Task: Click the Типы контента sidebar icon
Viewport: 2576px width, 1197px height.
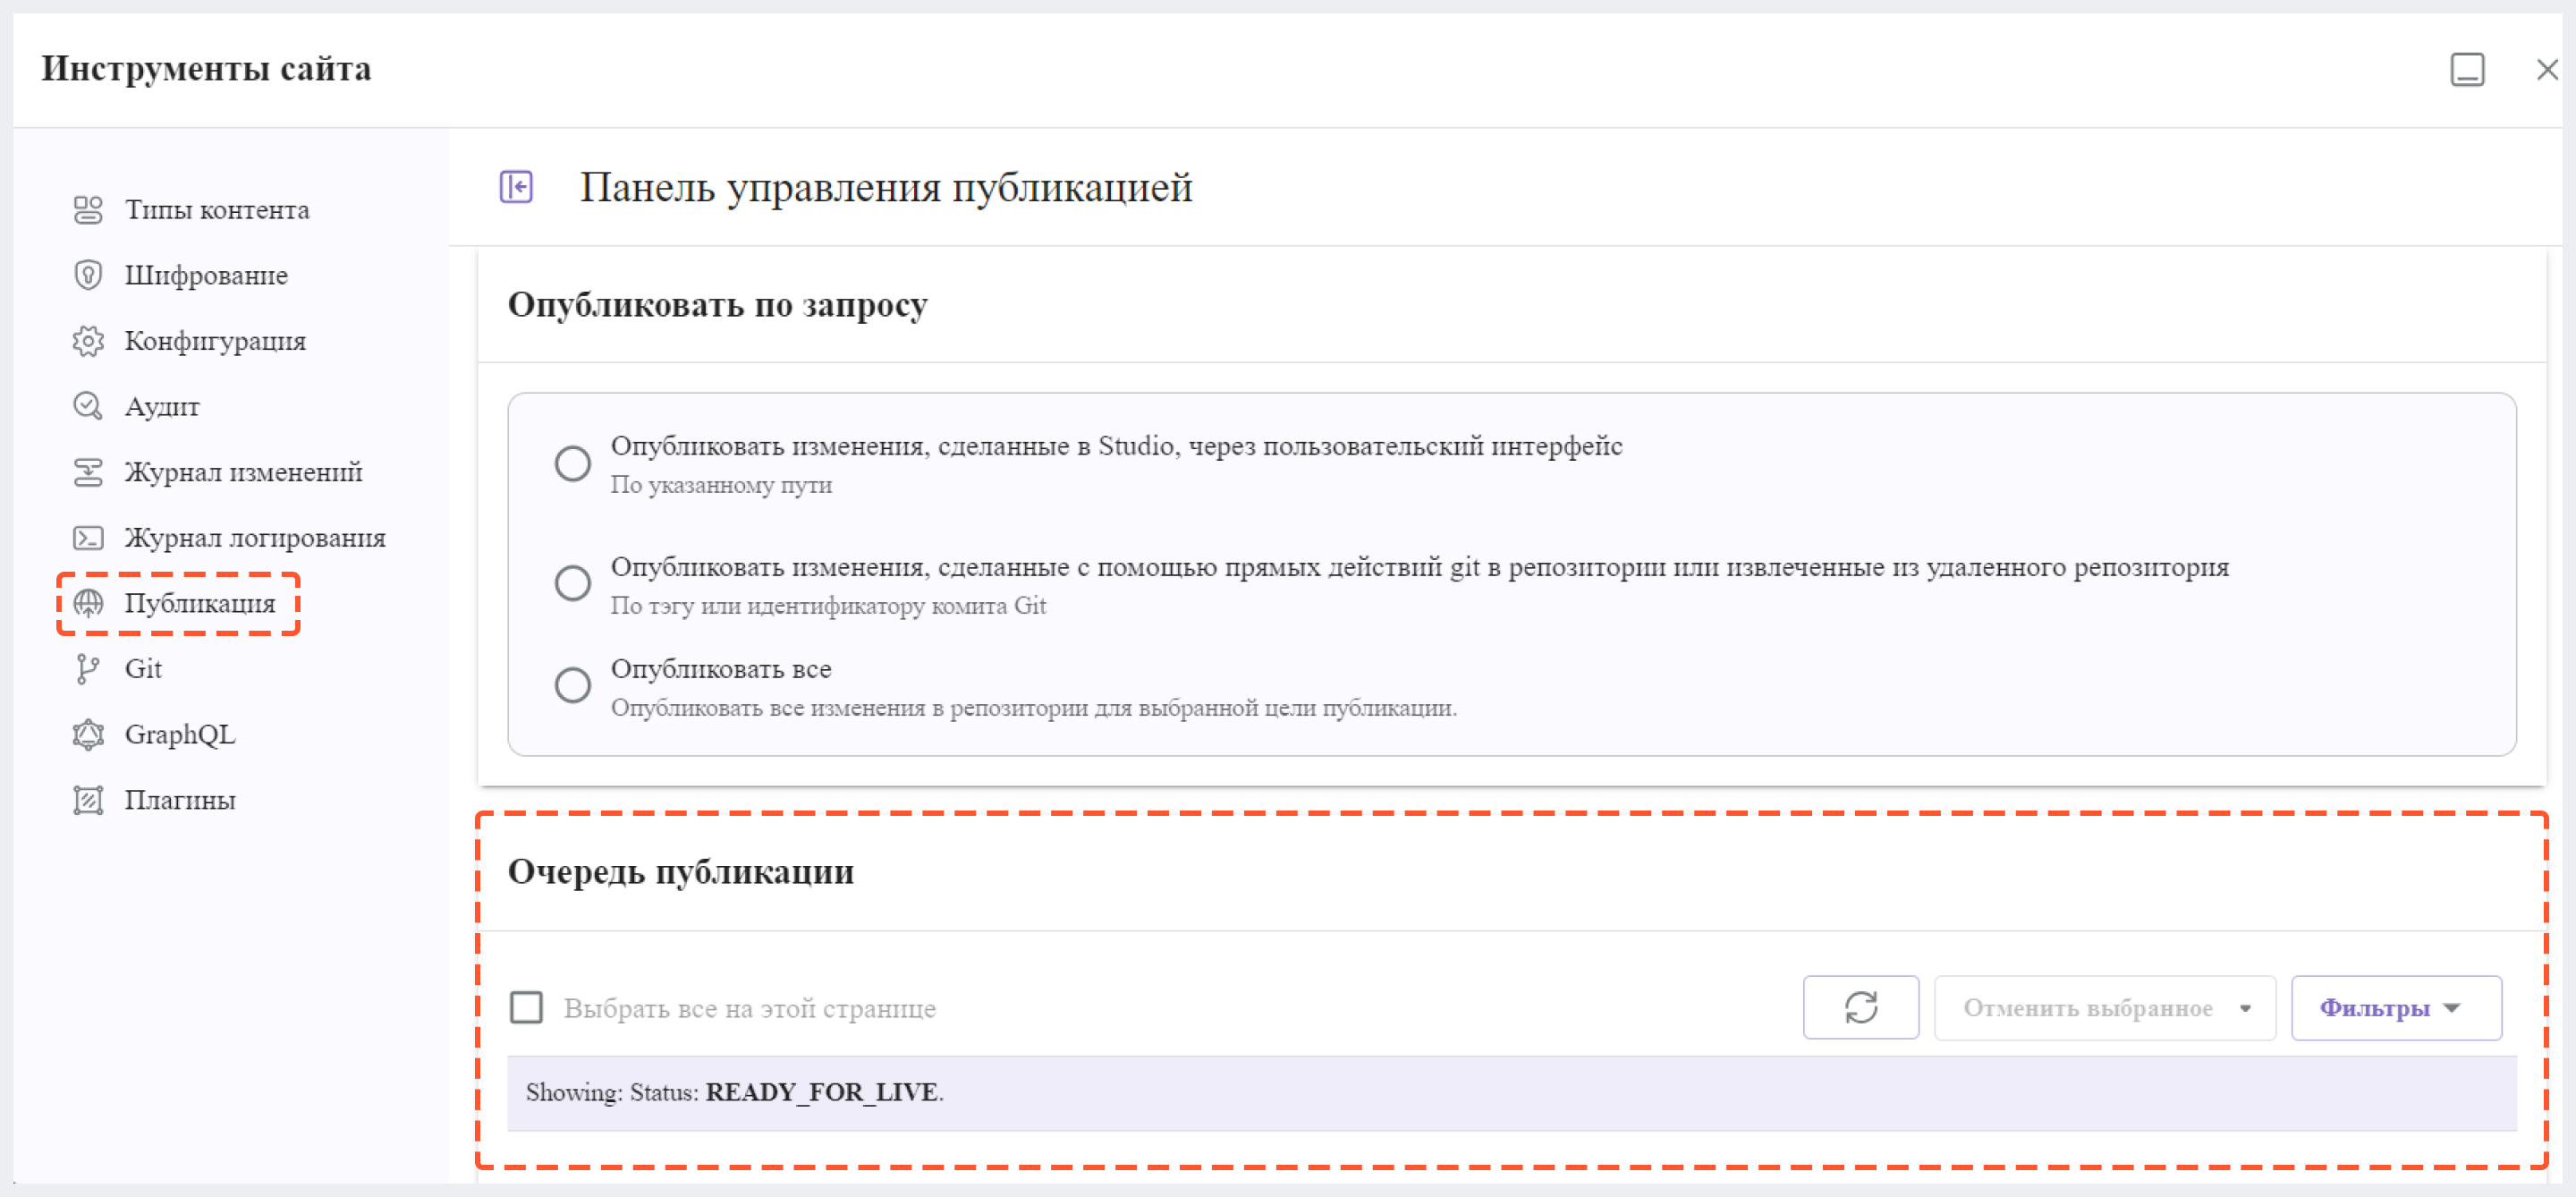Action: [x=88, y=210]
